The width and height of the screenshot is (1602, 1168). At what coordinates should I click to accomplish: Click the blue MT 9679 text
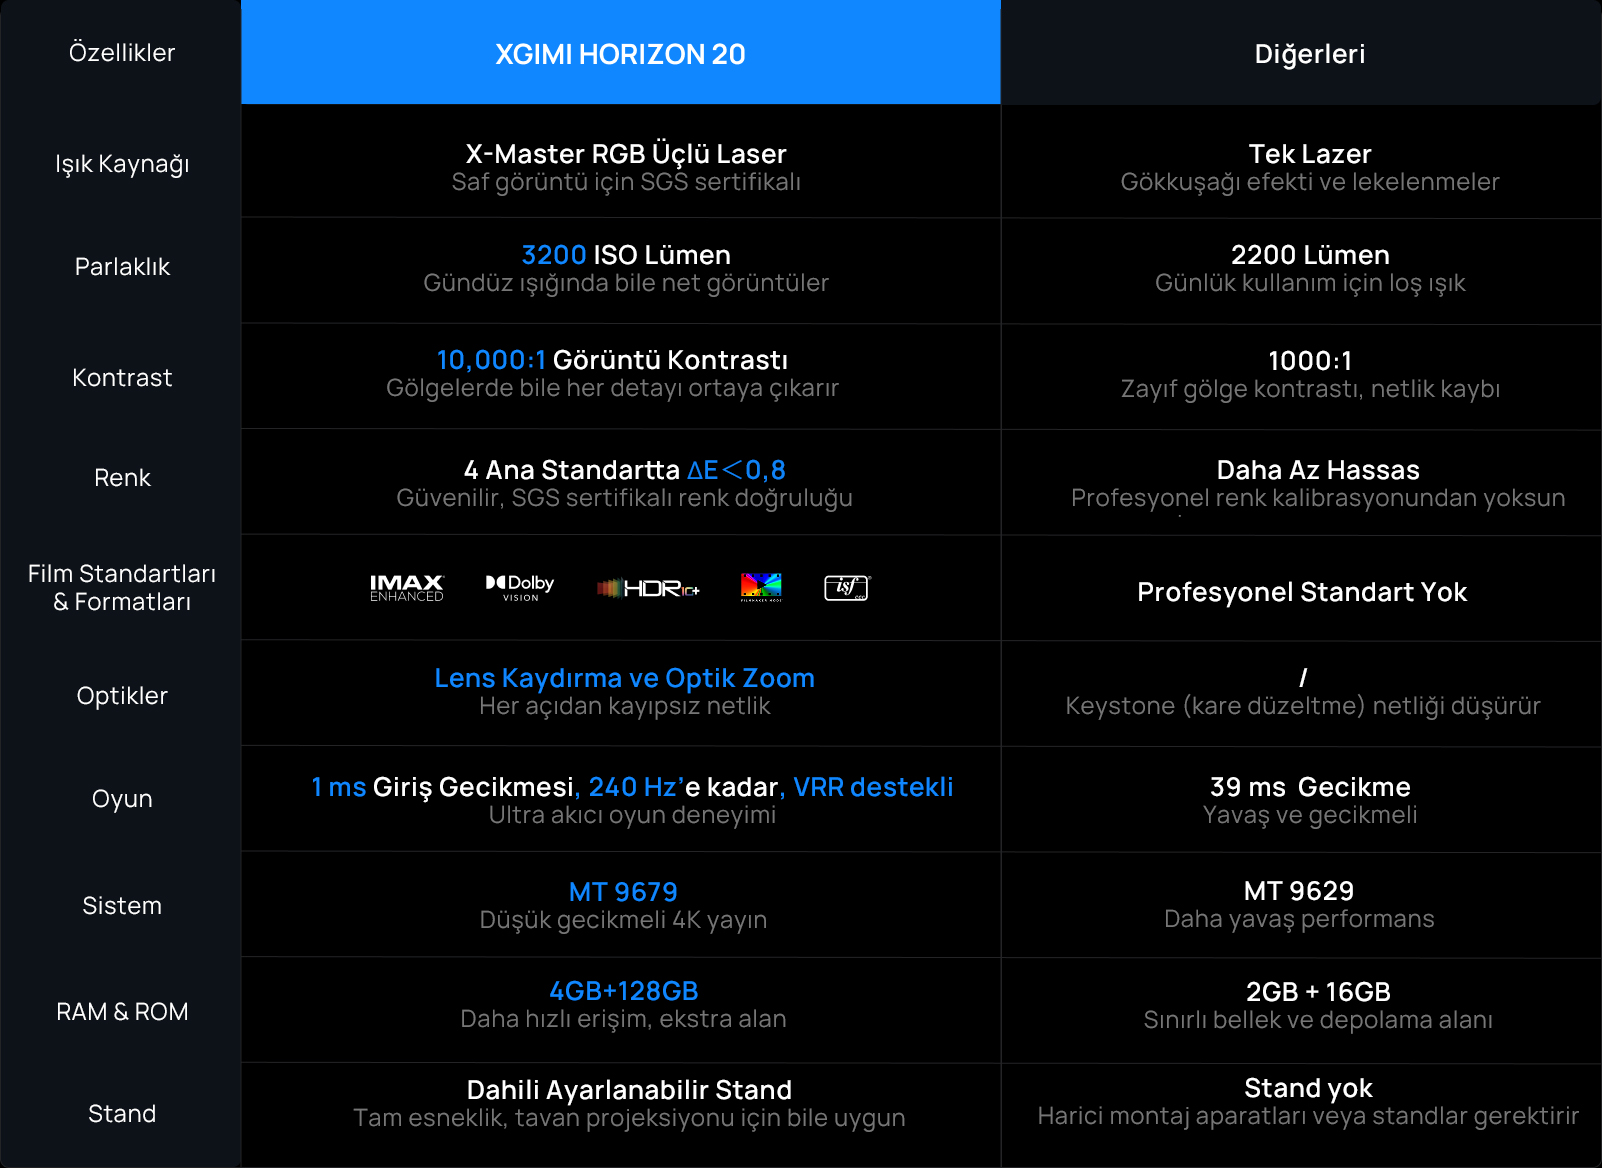pos(623,892)
